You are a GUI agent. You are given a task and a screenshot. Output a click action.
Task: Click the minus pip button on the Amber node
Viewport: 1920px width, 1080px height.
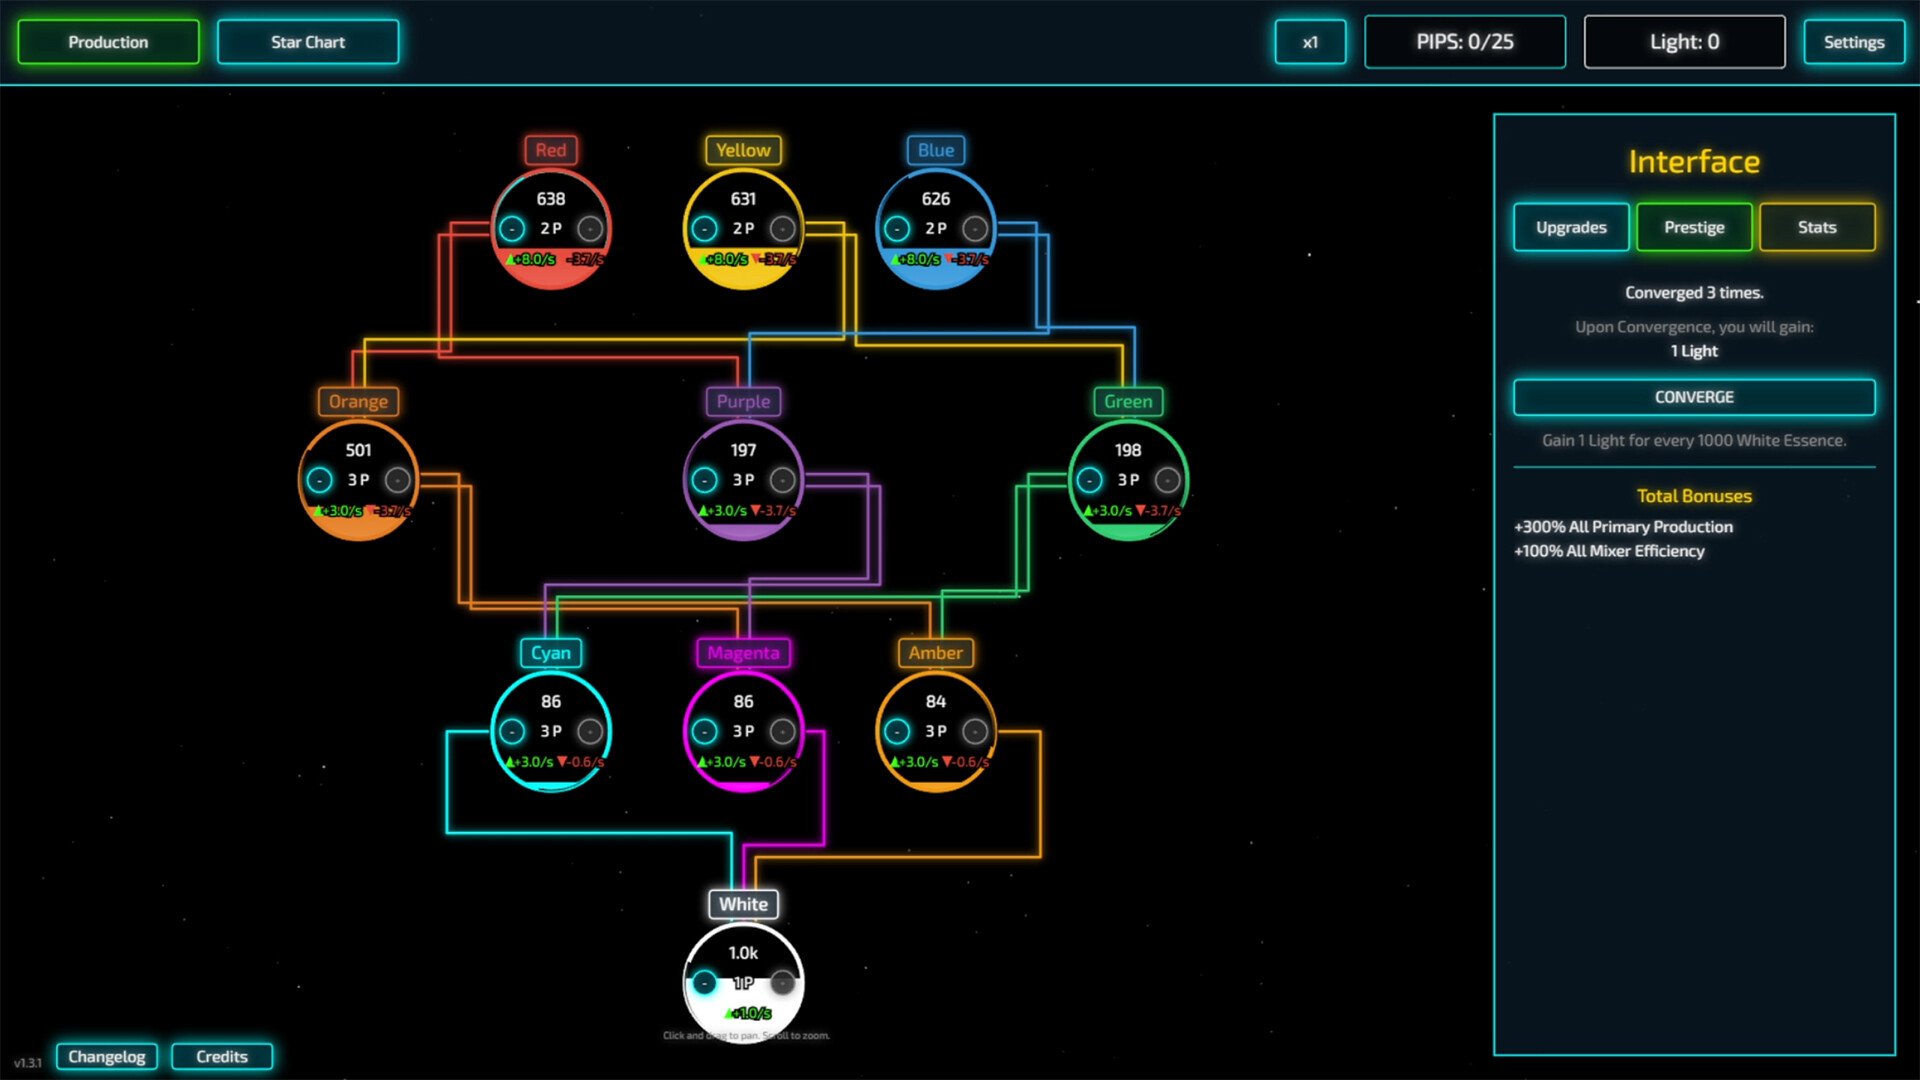[x=897, y=731]
